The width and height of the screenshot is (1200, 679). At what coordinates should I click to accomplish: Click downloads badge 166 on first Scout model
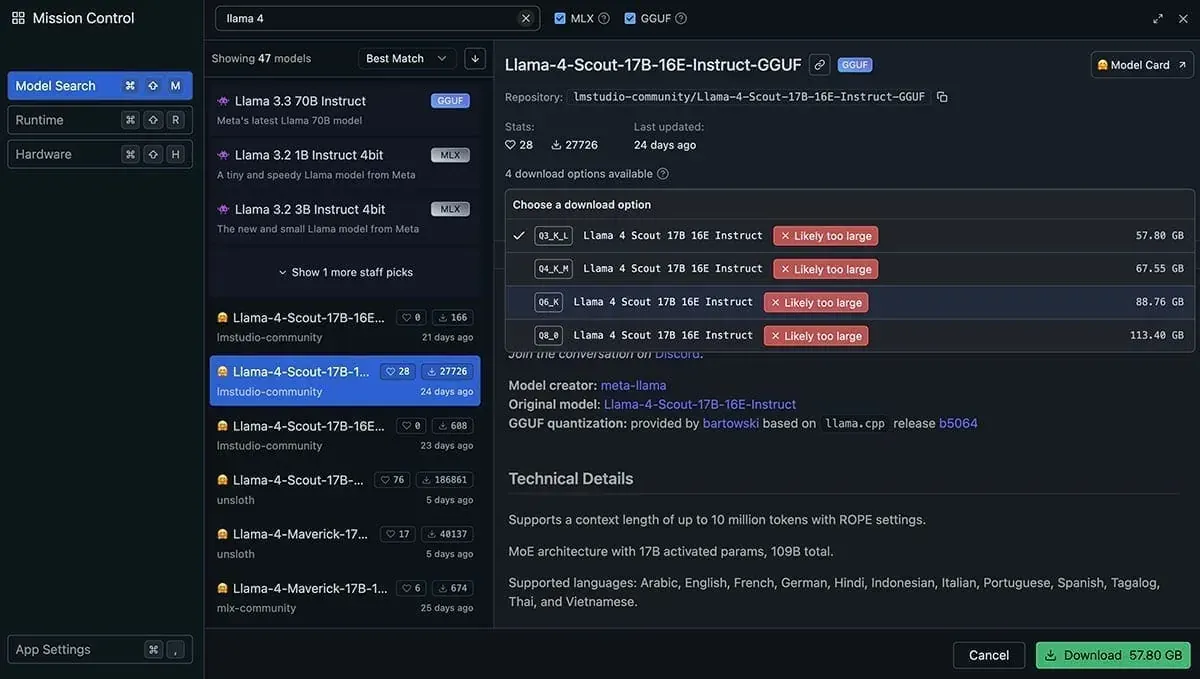[x=452, y=317]
